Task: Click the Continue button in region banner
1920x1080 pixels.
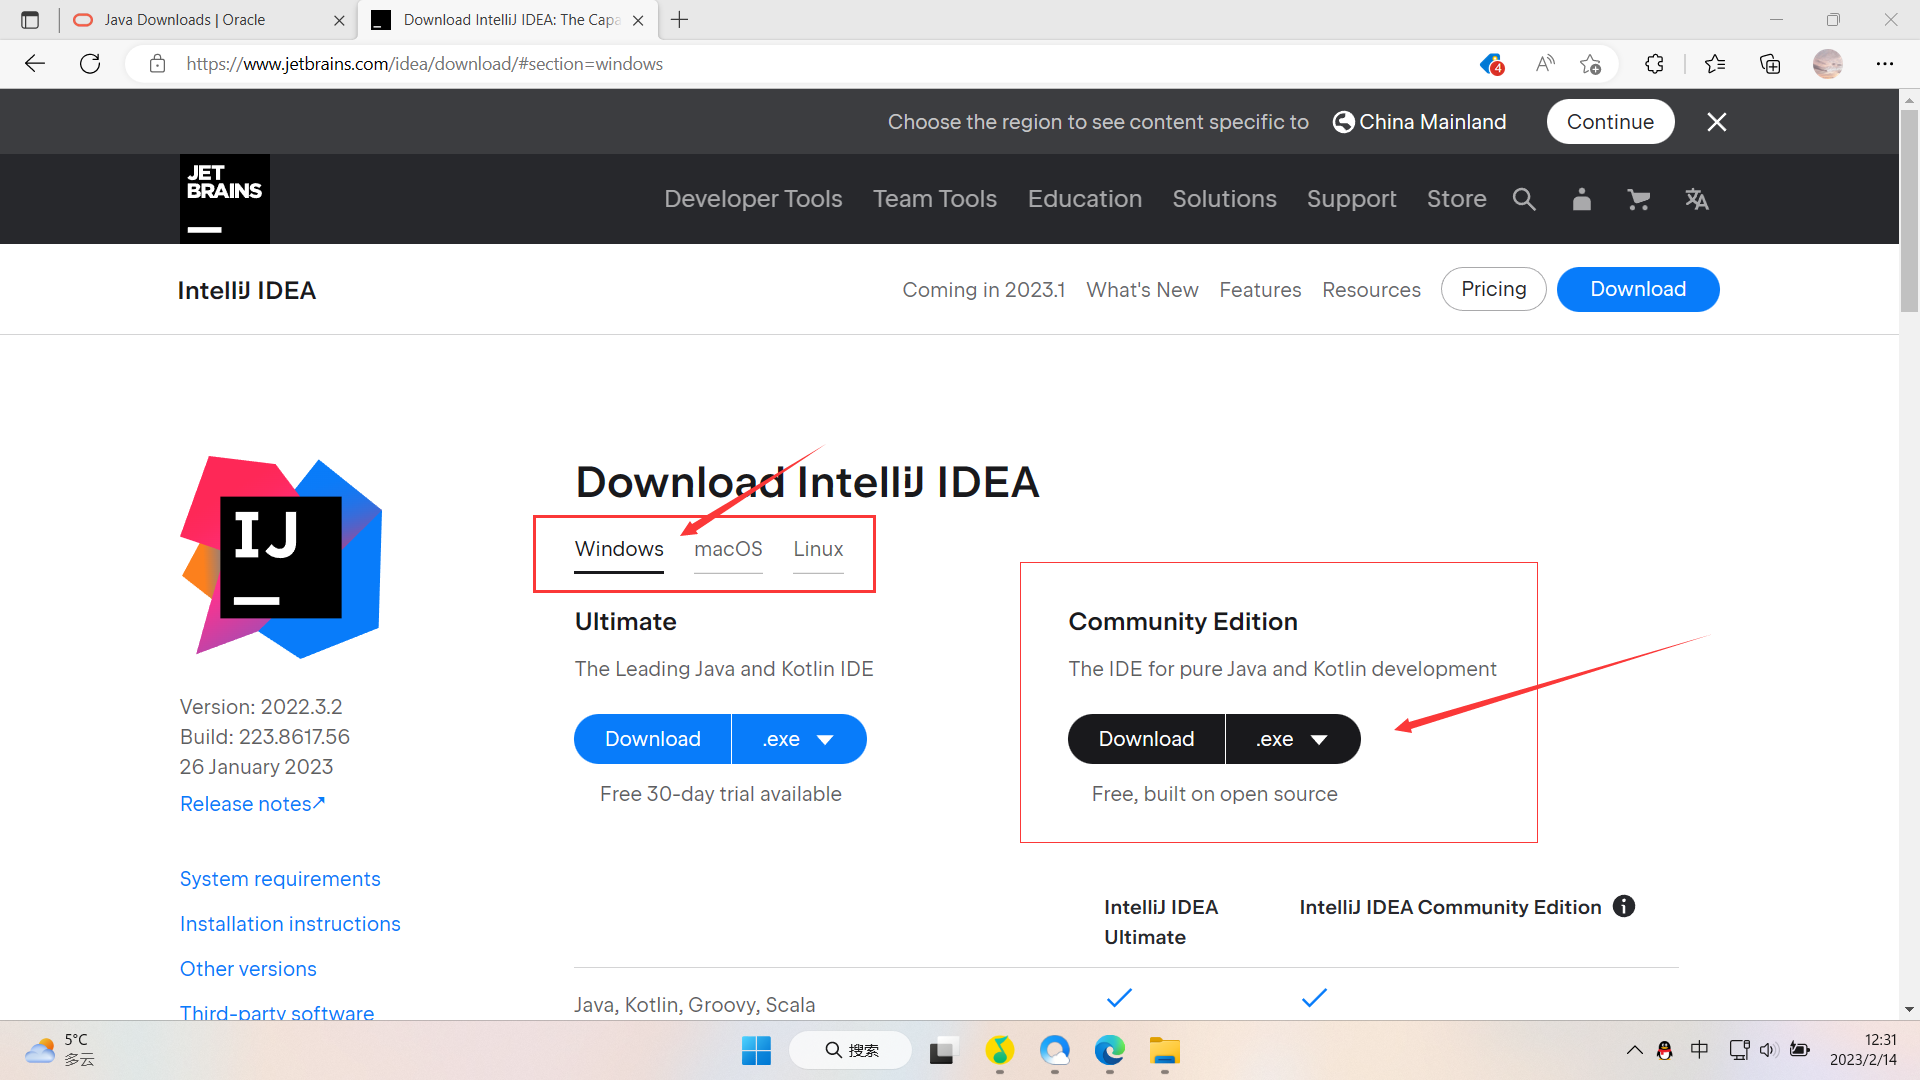Action: (1610, 122)
